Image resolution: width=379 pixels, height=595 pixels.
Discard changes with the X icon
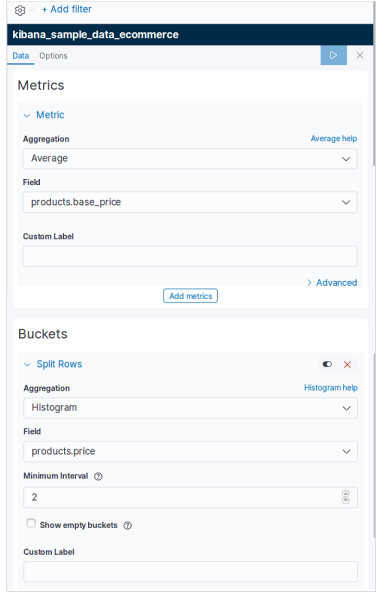(x=360, y=55)
